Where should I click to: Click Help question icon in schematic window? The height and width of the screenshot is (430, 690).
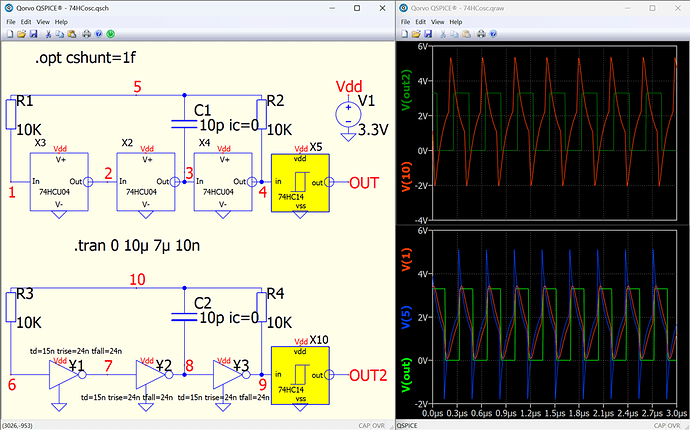pos(99,34)
